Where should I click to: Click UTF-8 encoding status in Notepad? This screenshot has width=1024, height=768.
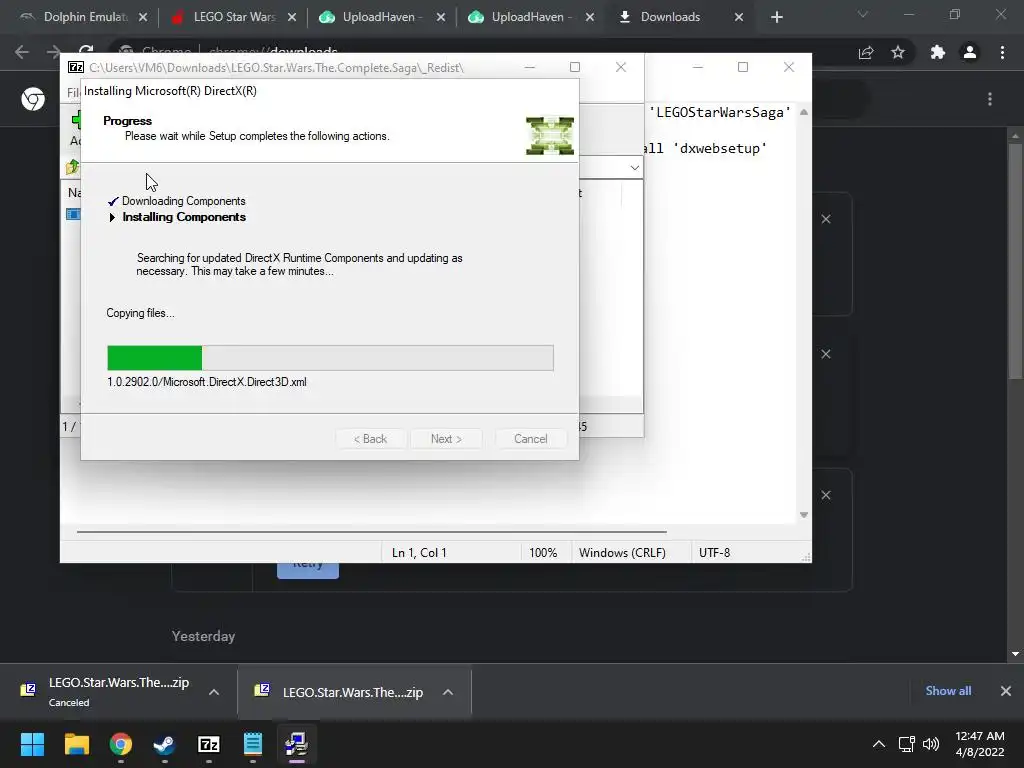(x=714, y=552)
